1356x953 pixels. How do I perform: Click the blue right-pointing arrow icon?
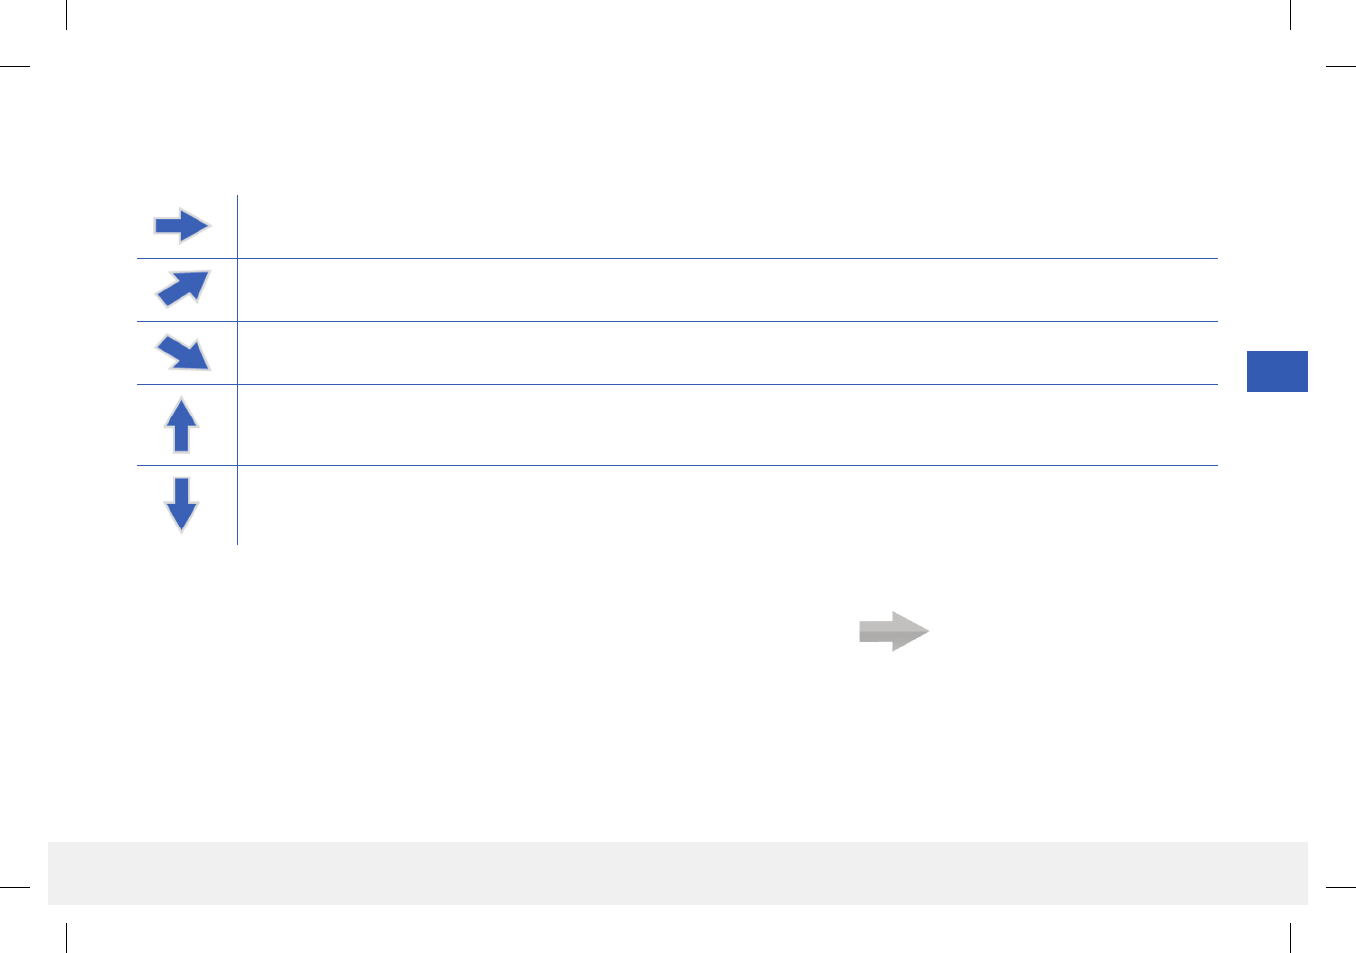pyautogui.click(x=182, y=226)
